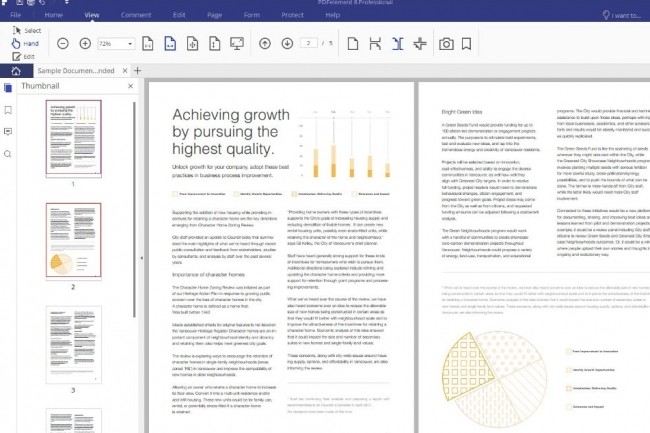Viewport: 650px width, 433px height.
Task: Zoom in with the plus icon
Action: [85, 43]
